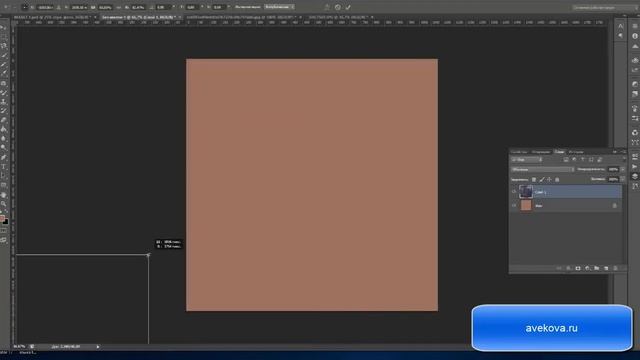This screenshot has width=640, height=360.
Task: Select the History Brush tool
Action: (x=4, y=111)
